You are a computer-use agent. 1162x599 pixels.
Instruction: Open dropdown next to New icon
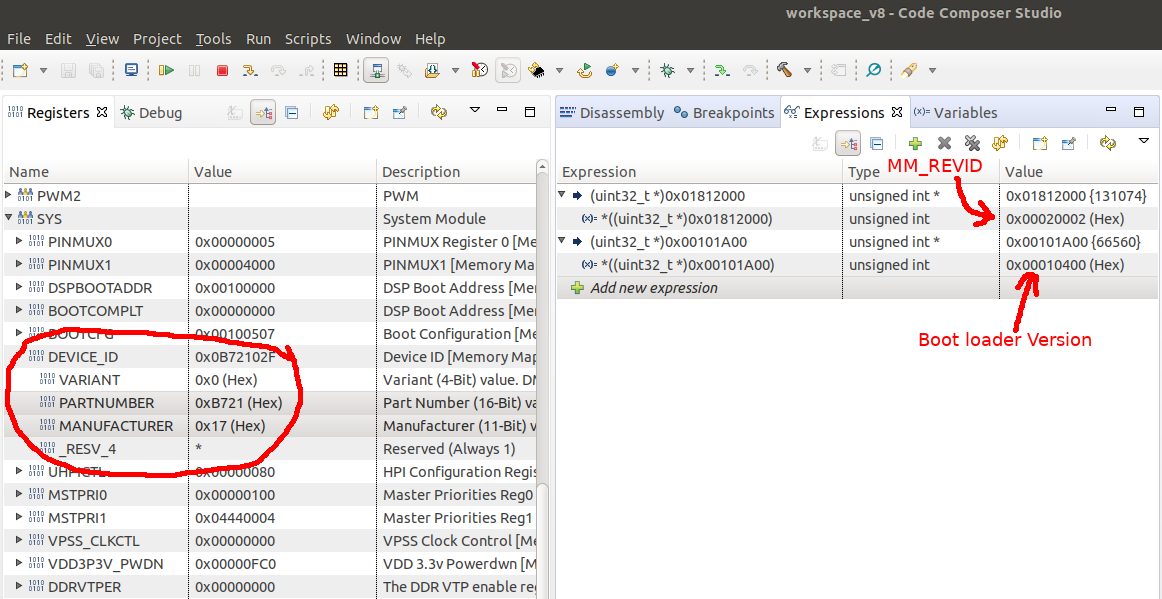[x=43, y=71]
